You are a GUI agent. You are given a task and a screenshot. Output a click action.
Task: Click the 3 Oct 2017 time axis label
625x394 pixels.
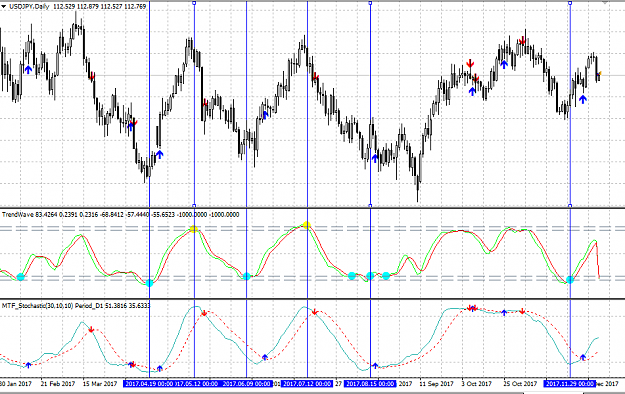[477, 384]
